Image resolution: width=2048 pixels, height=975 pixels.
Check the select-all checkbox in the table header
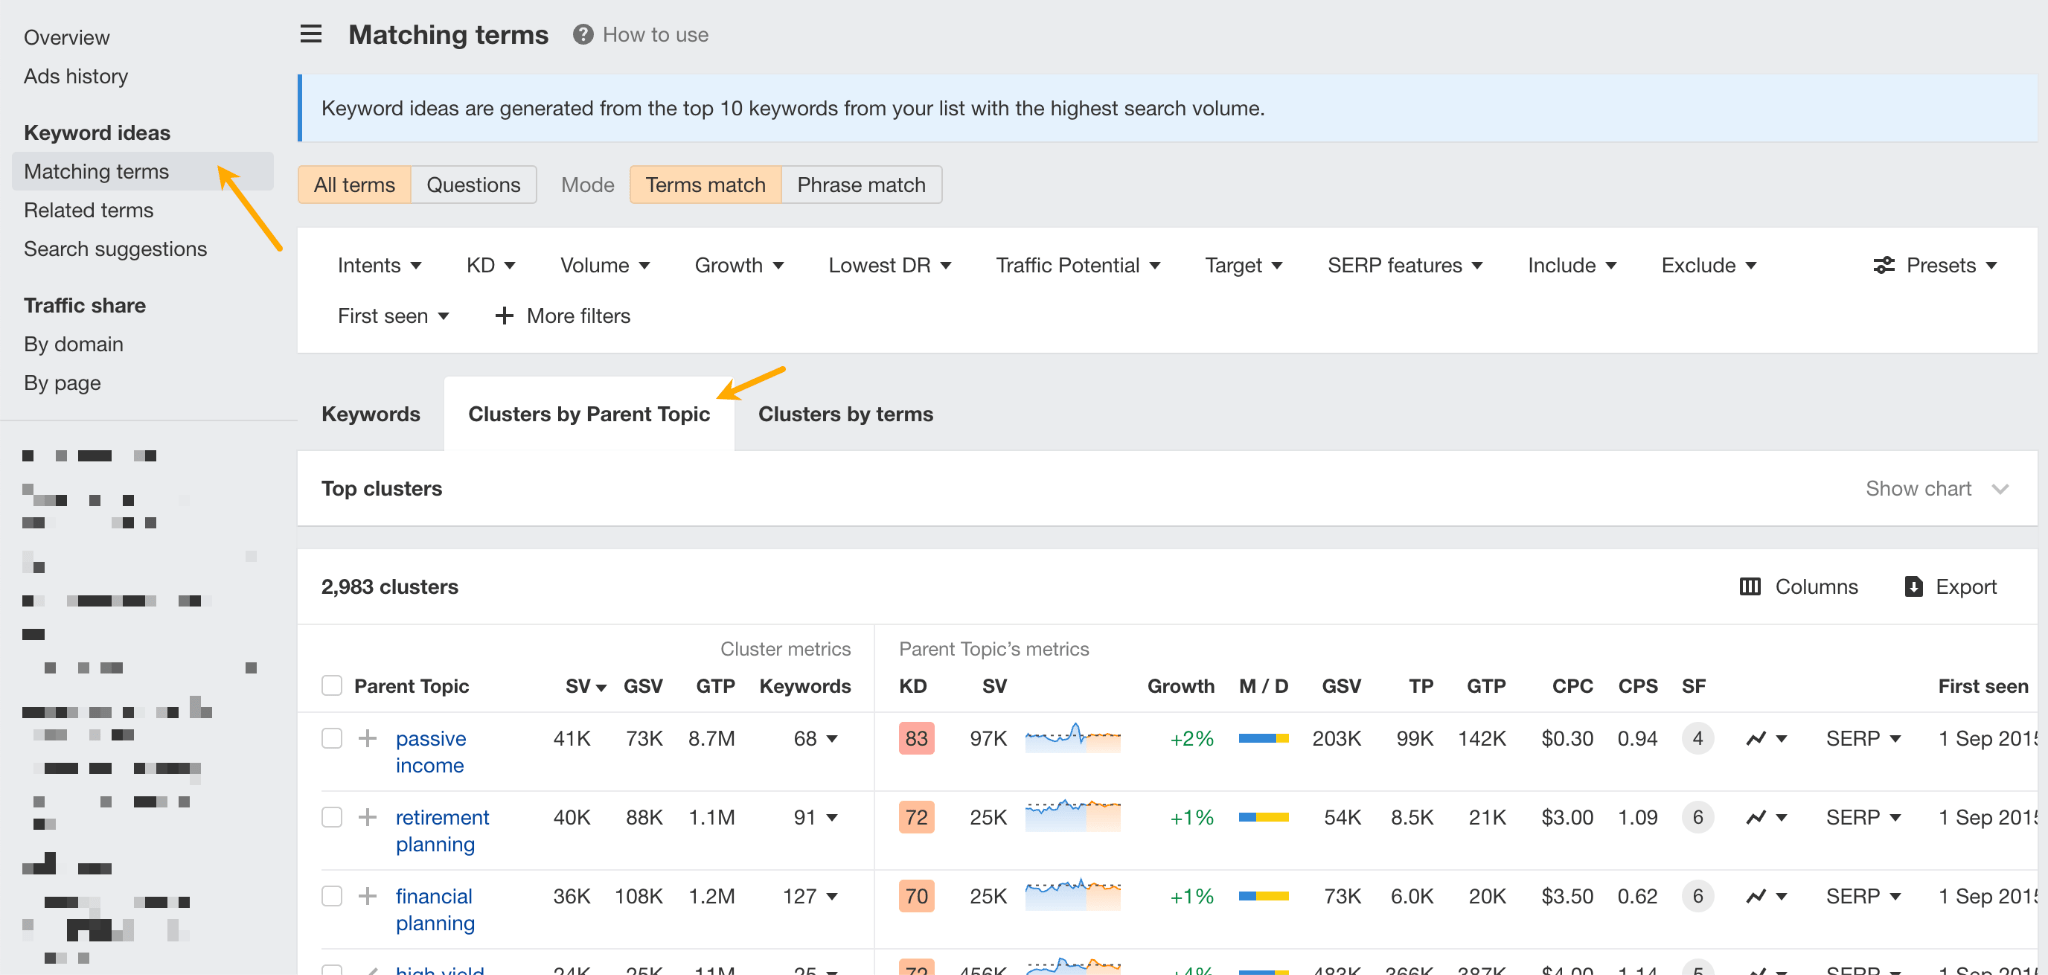(331, 686)
